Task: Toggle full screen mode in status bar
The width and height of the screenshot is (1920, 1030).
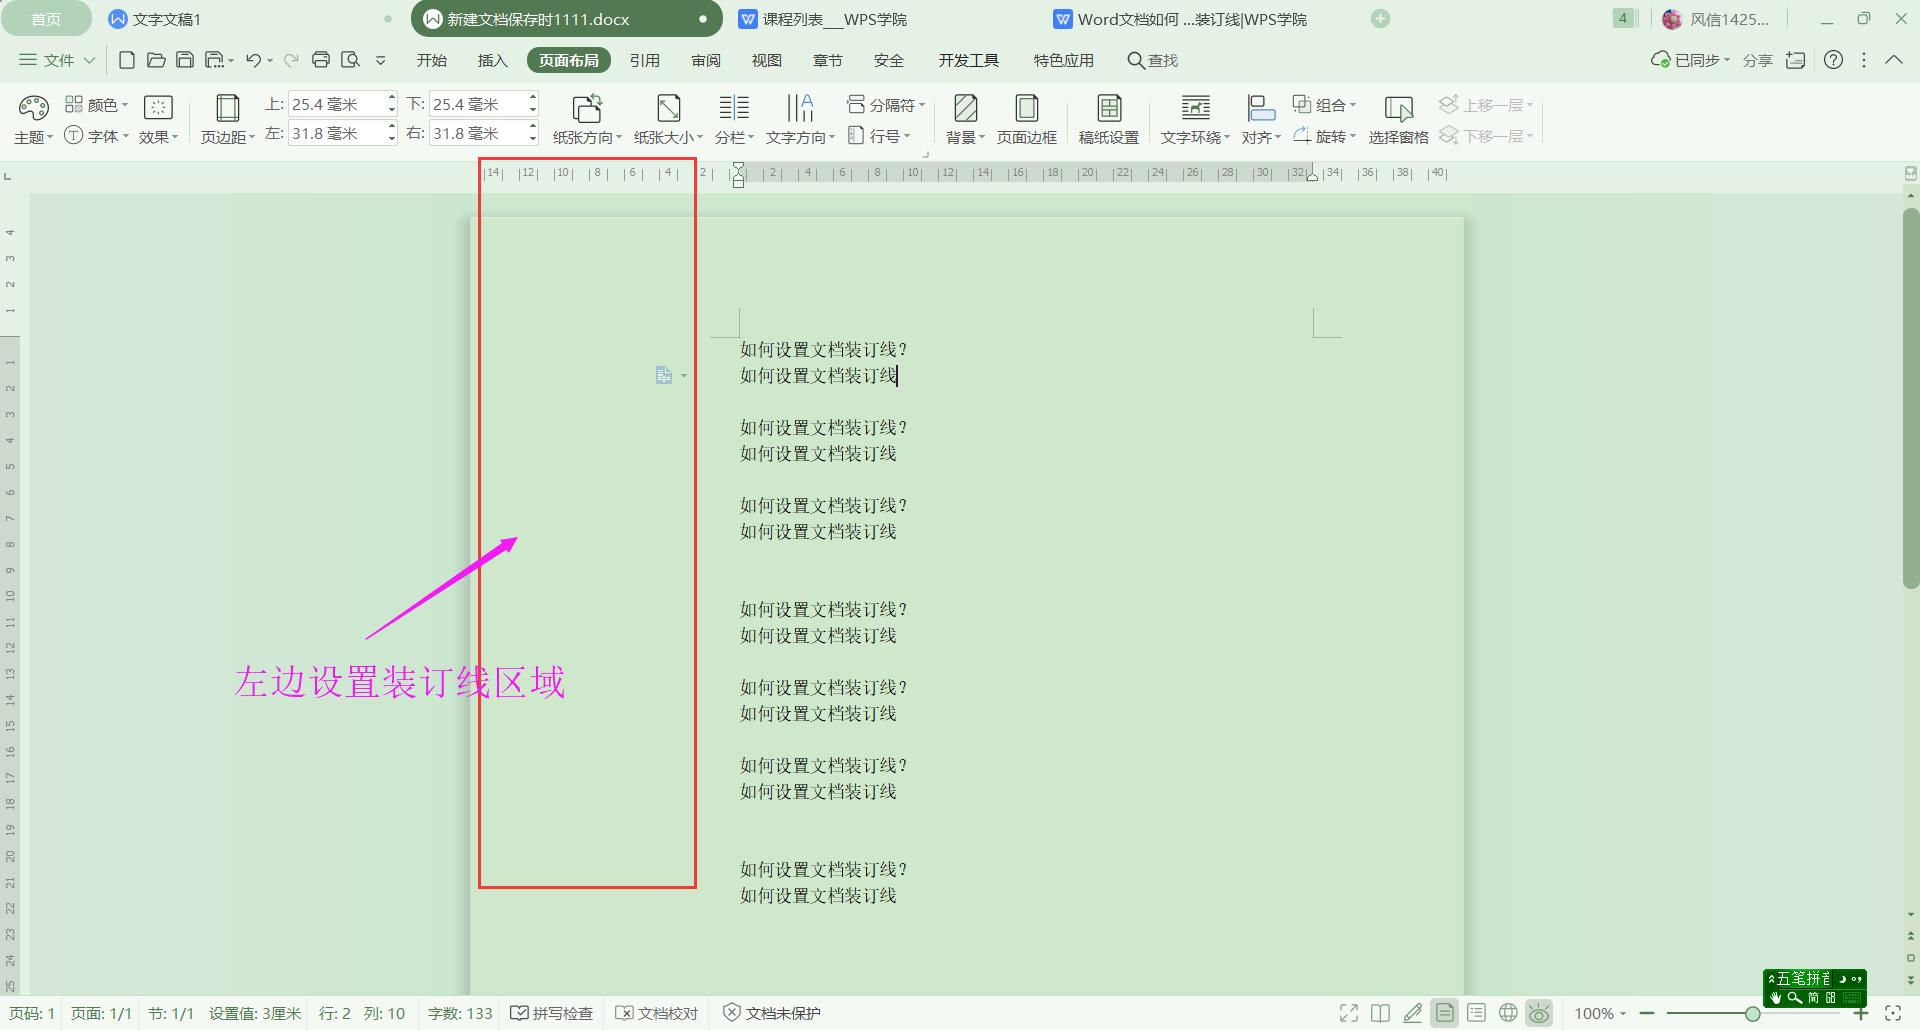Action: point(1348,1012)
